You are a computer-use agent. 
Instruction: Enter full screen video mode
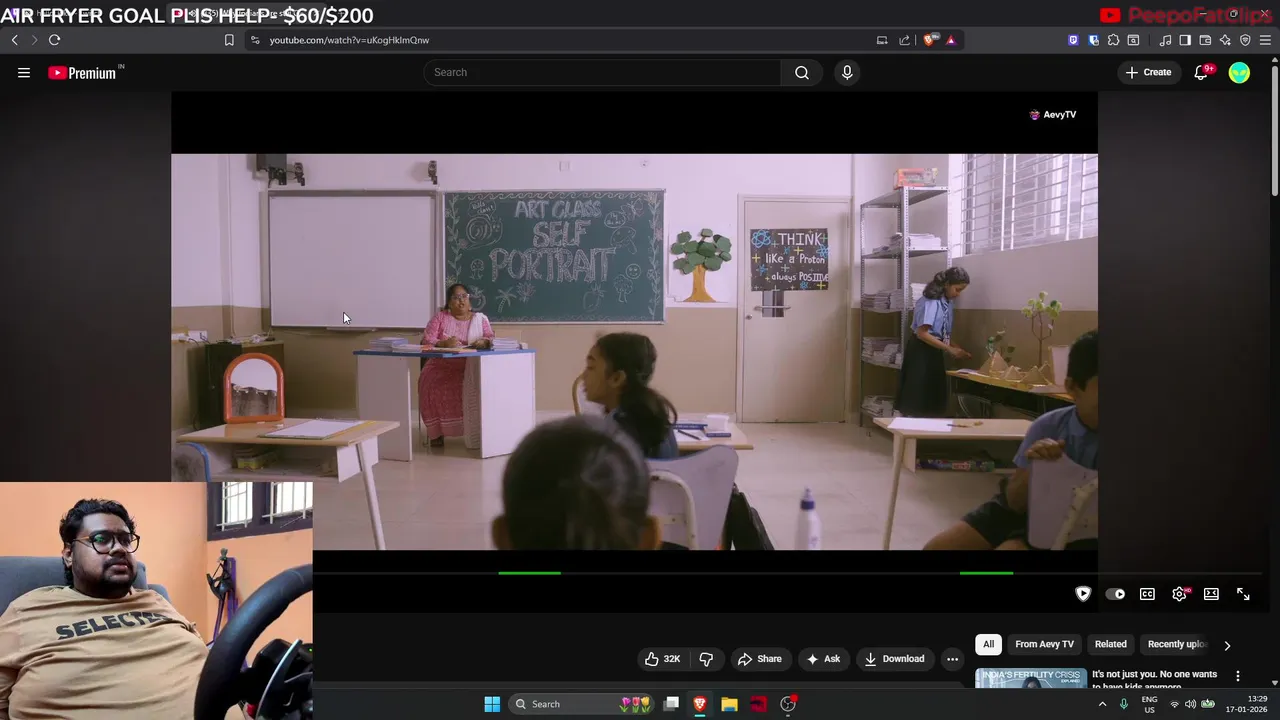[1243, 594]
